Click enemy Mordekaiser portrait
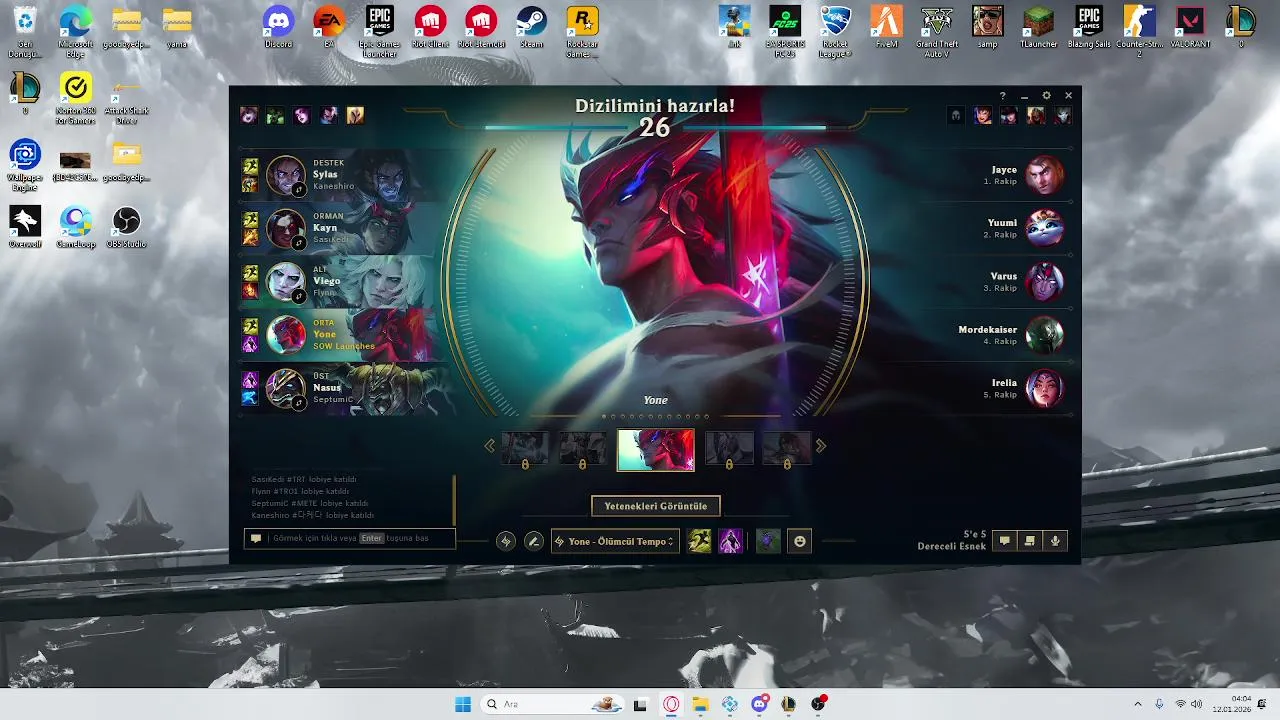The width and height of the screenshot is (1280, 720). click(x=1045, y=334)
